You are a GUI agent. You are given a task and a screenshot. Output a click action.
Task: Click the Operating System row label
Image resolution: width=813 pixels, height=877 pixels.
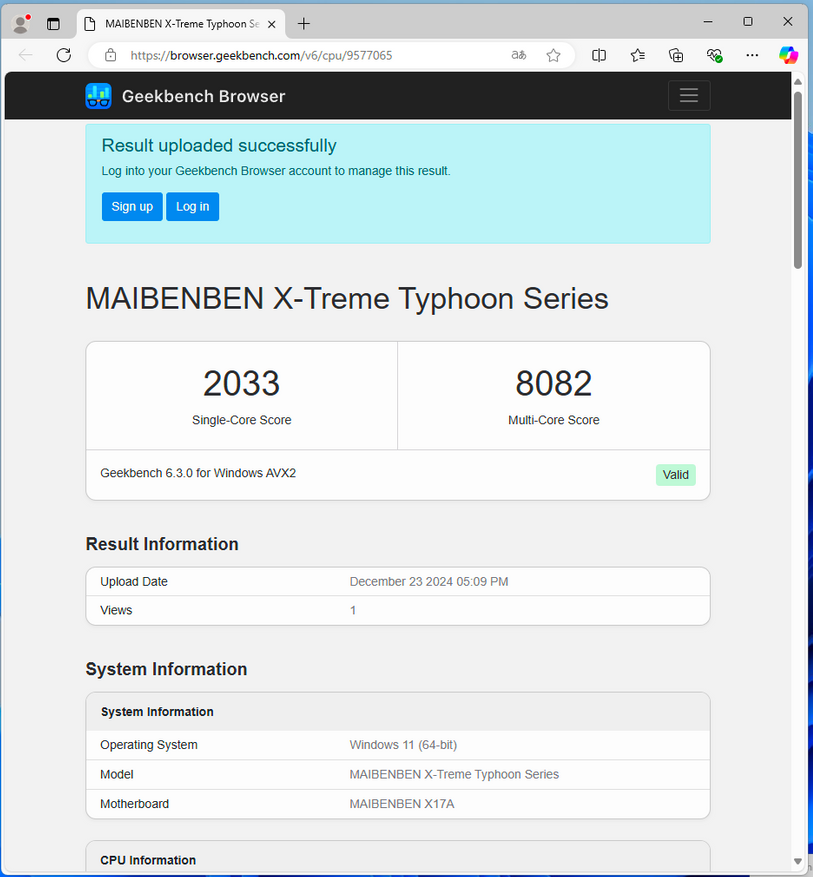click(149, 745)
